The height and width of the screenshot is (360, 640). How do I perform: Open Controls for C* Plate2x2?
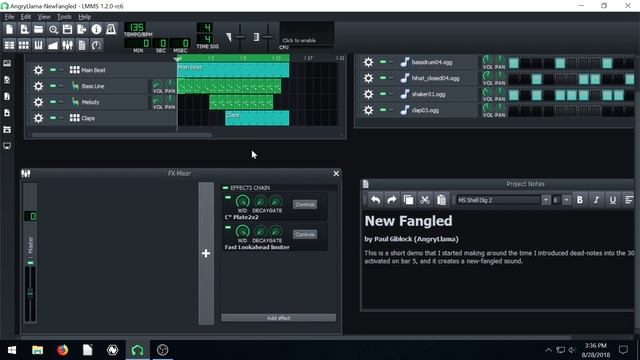tap(305, 204)
